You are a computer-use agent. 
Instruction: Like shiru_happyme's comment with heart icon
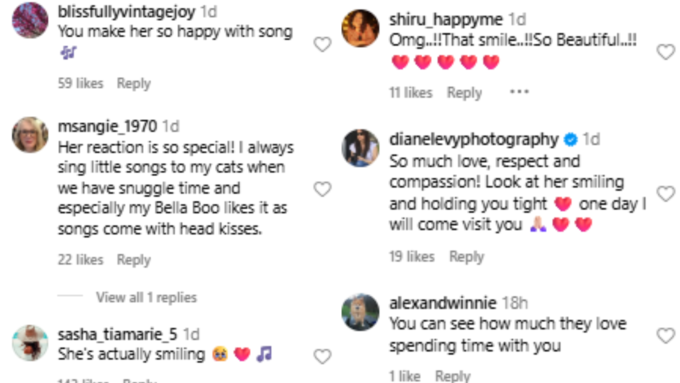666,52
